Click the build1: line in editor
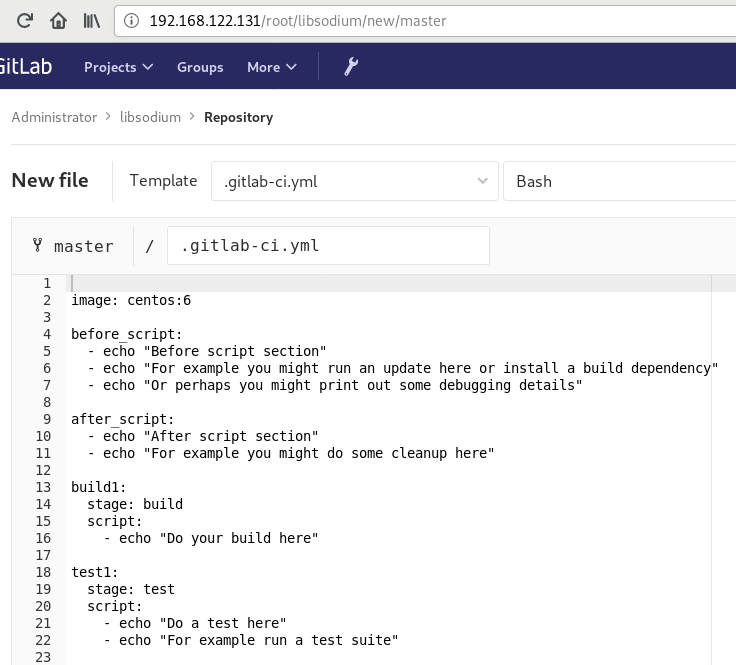This screenshot has width=736, height=665. (99, 487)
